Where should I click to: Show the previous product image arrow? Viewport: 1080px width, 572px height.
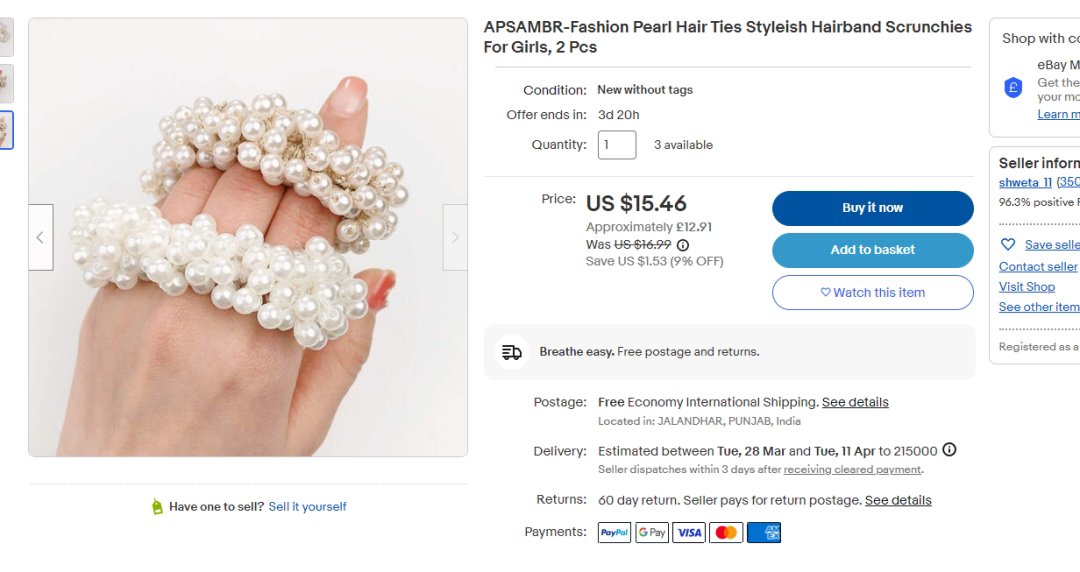point(41,237)
